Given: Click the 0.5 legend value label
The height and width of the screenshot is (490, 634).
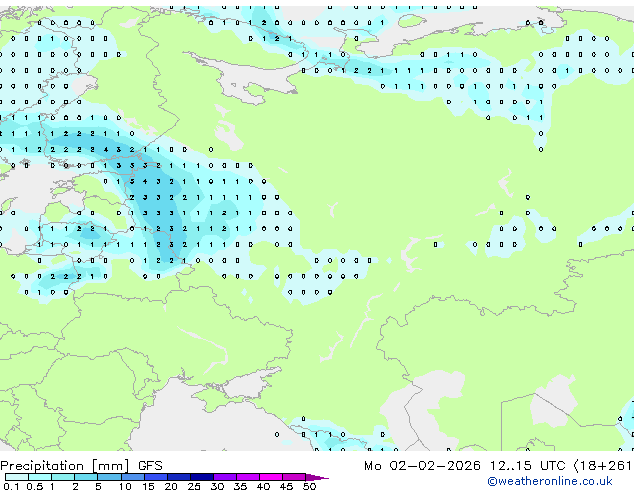Looking at the screenshot, I should coord(35,486).
